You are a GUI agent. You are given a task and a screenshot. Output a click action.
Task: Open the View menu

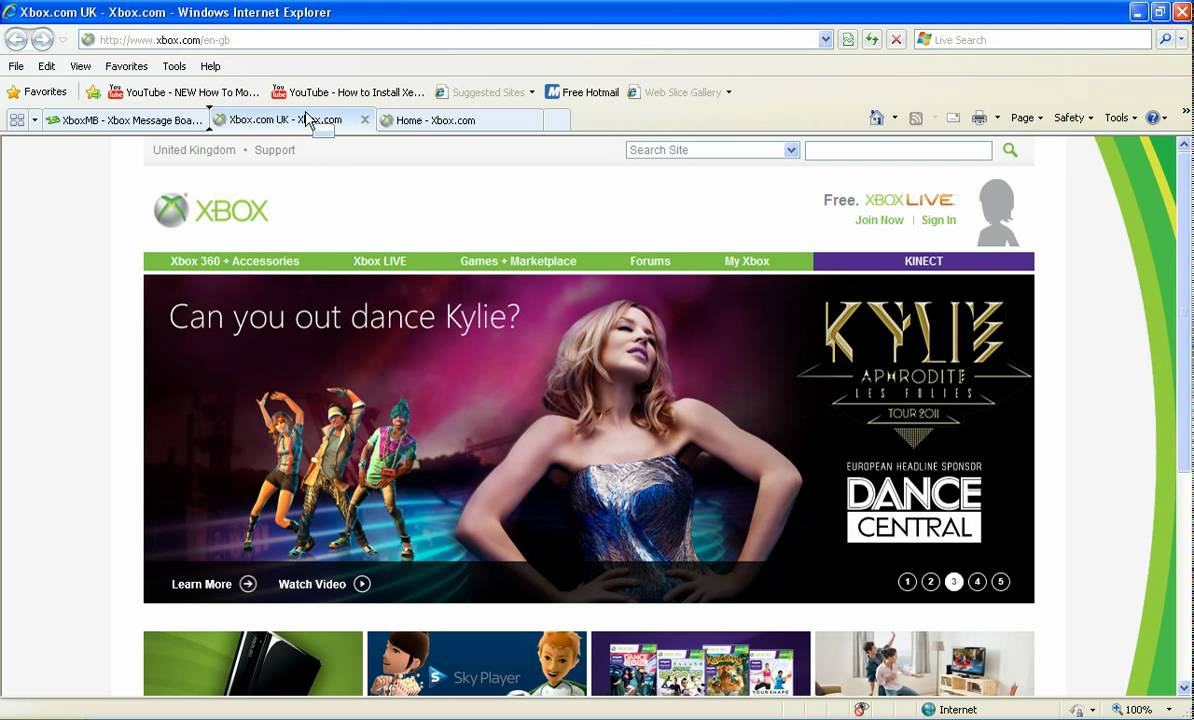click(x=80, y=66)
